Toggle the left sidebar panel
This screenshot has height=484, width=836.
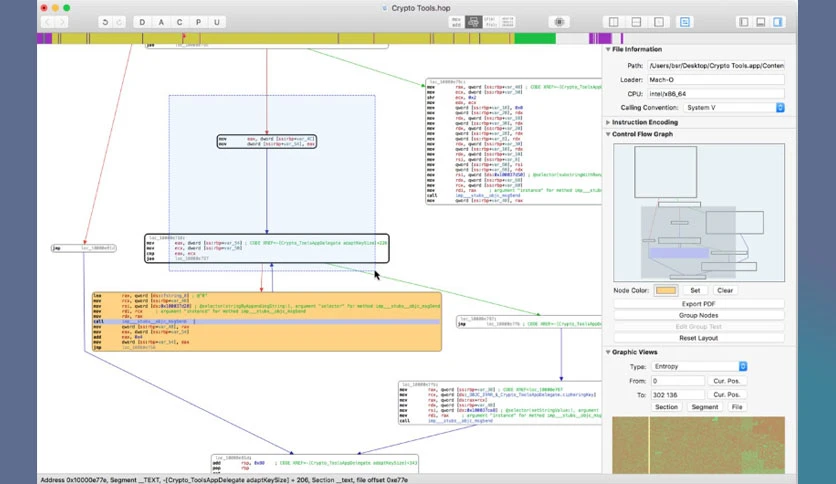click(x=744, y=22)
